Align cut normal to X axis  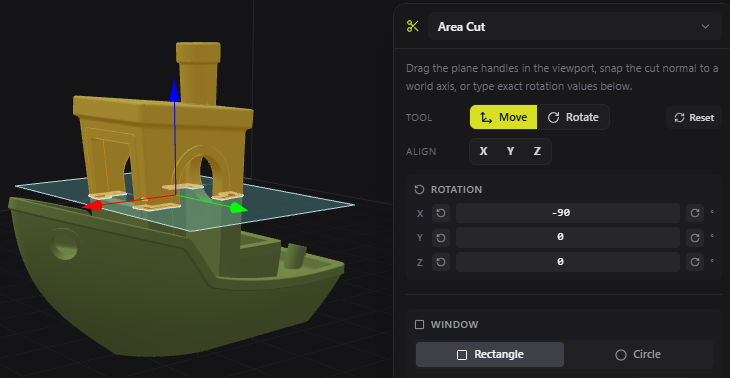(x=484, y=151)
